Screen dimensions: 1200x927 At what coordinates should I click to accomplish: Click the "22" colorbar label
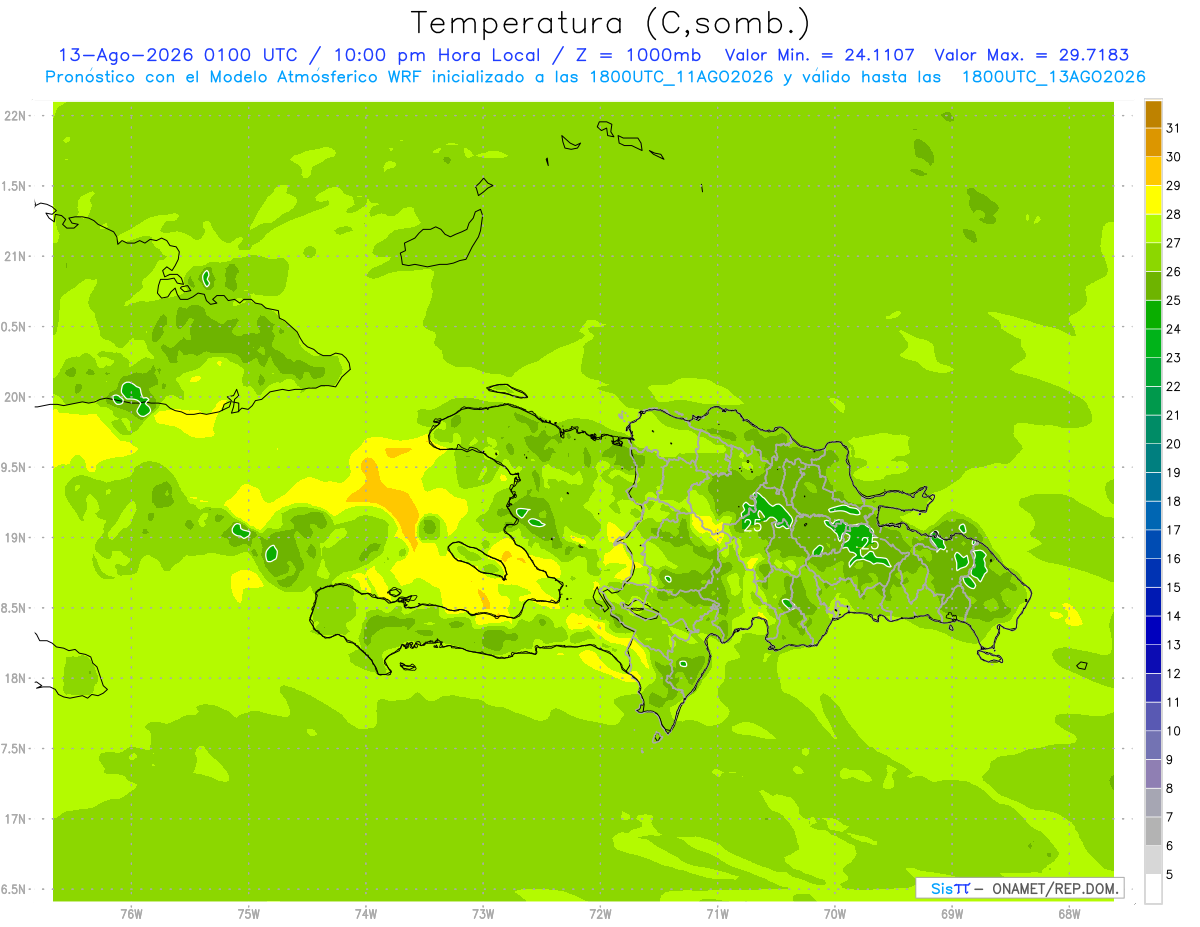point(1174,387)
